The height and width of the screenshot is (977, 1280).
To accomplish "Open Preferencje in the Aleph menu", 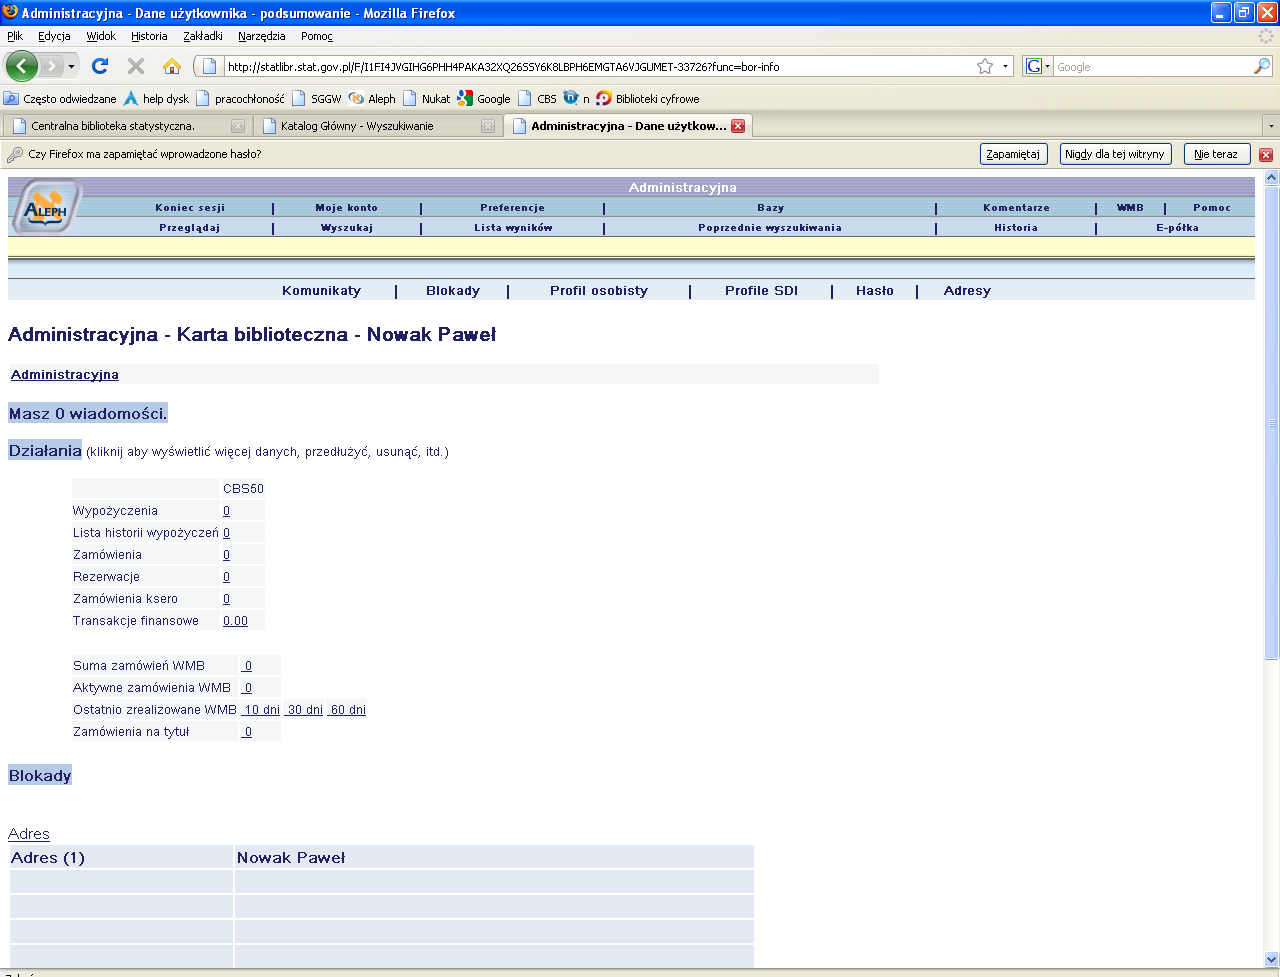I will tap(512, 208).
